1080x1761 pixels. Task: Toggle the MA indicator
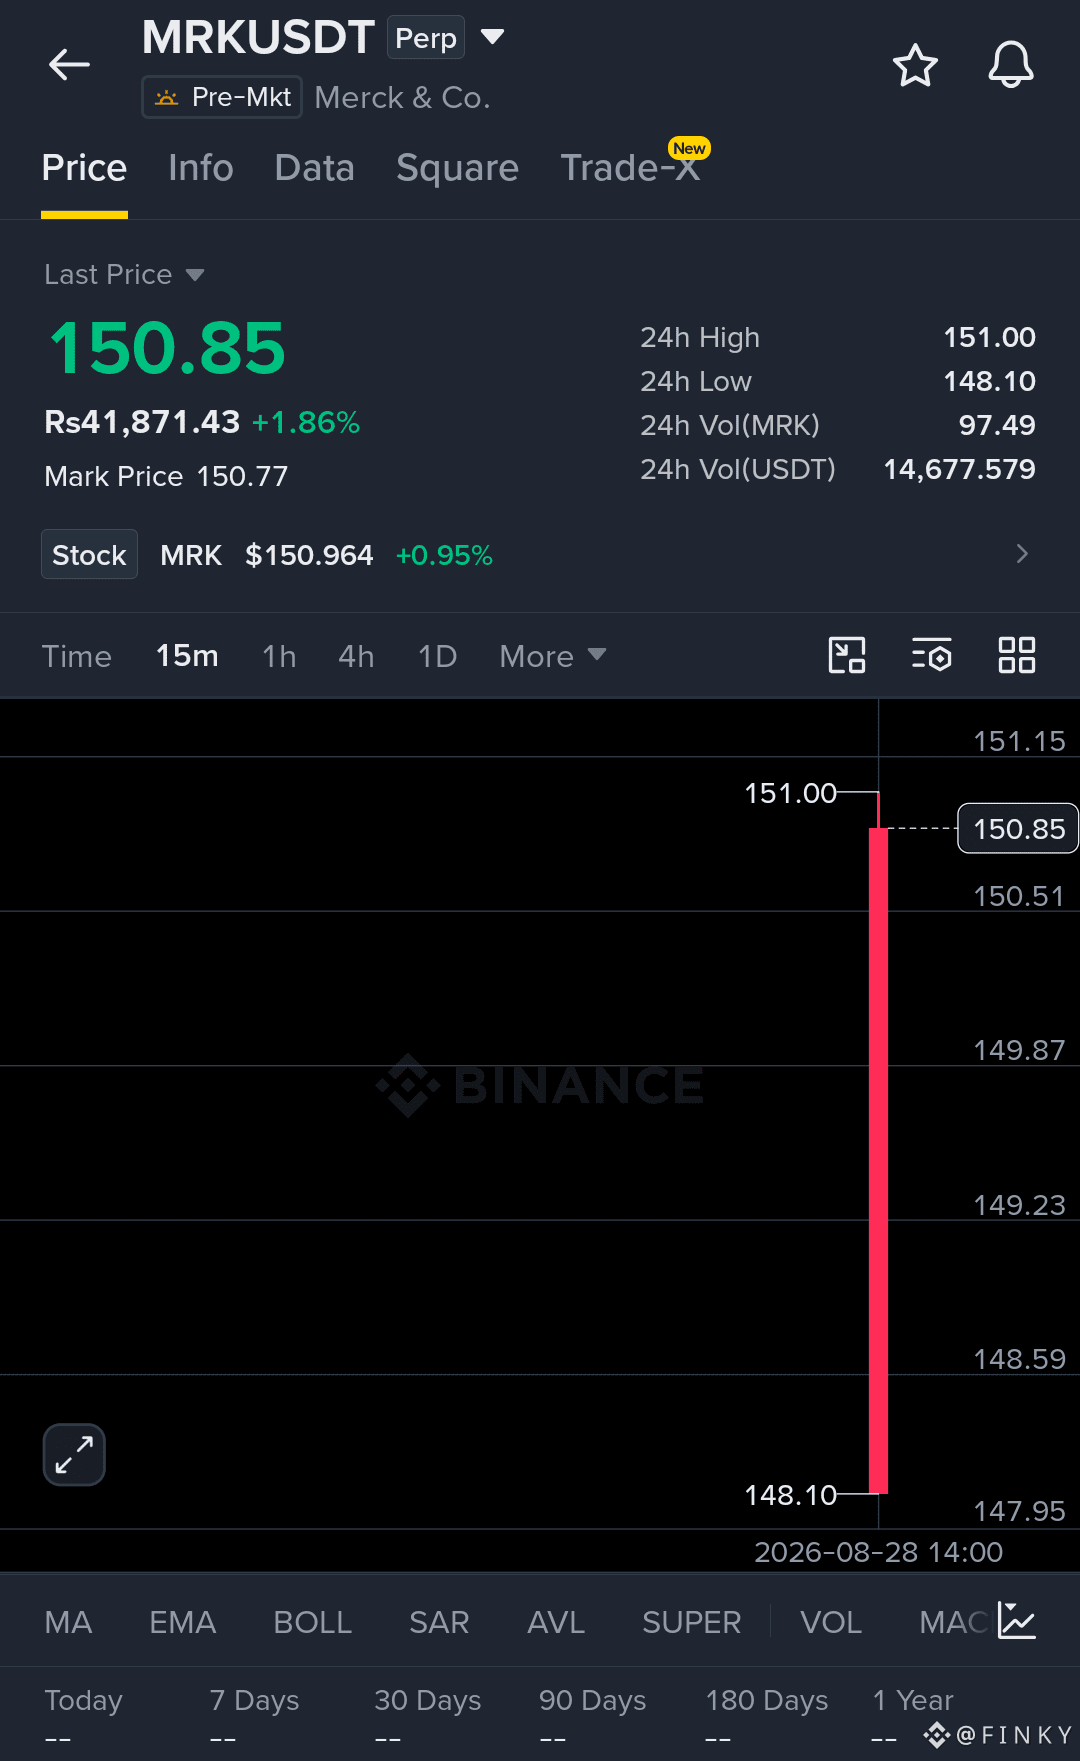68,1622
